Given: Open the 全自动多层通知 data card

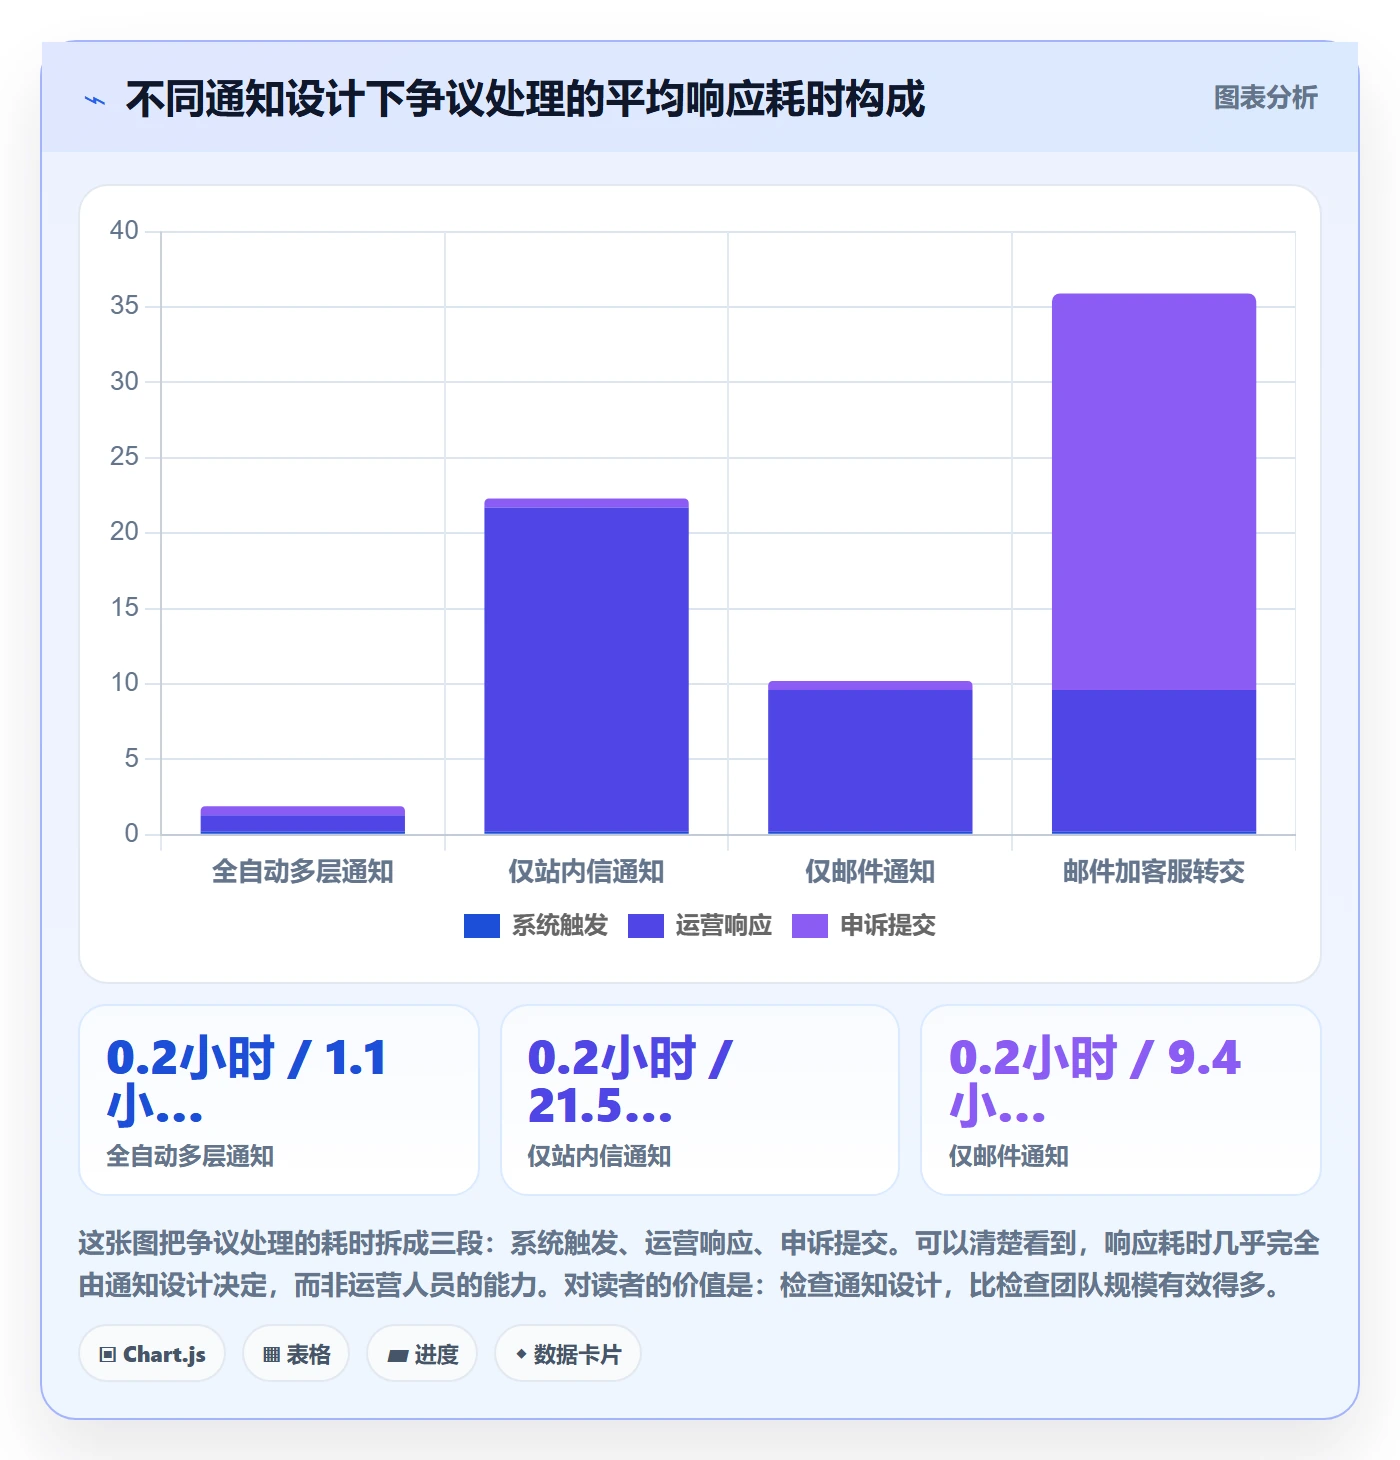Looking at the screenshot, I should pos(279,1100).
